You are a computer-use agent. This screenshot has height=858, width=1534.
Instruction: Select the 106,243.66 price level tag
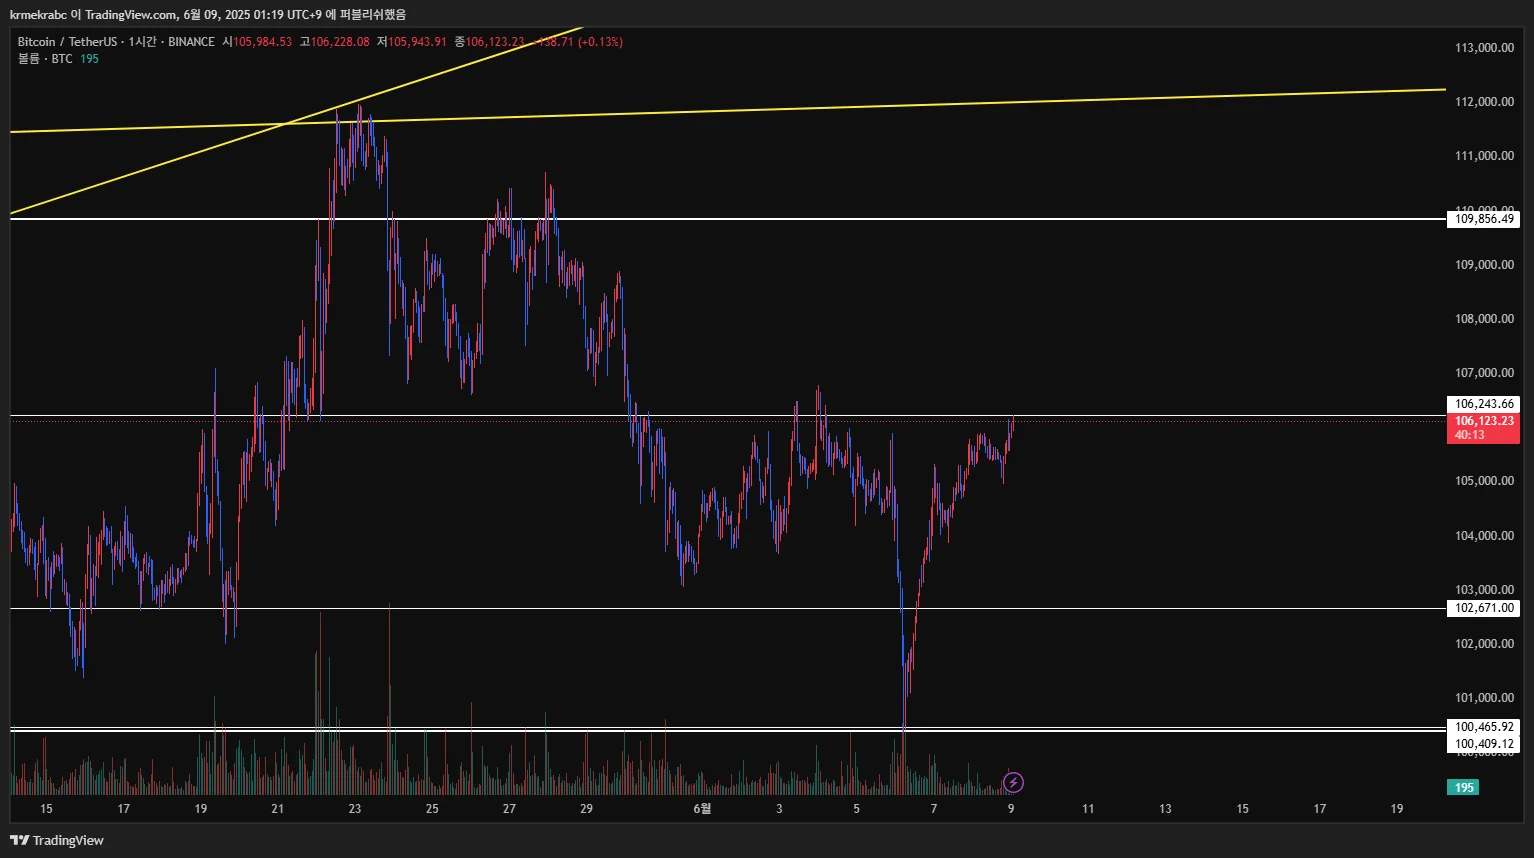click(x=1483, y=404)
